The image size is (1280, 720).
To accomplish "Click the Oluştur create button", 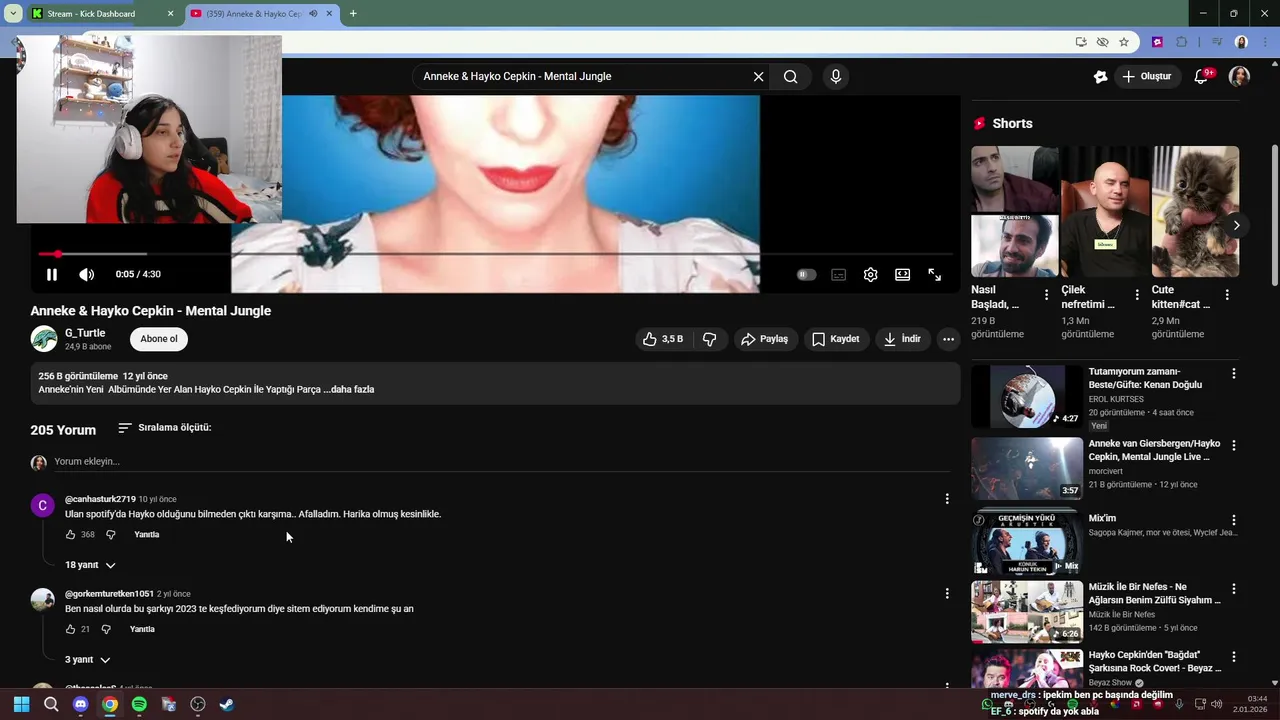I will [x=1146, y=76].
